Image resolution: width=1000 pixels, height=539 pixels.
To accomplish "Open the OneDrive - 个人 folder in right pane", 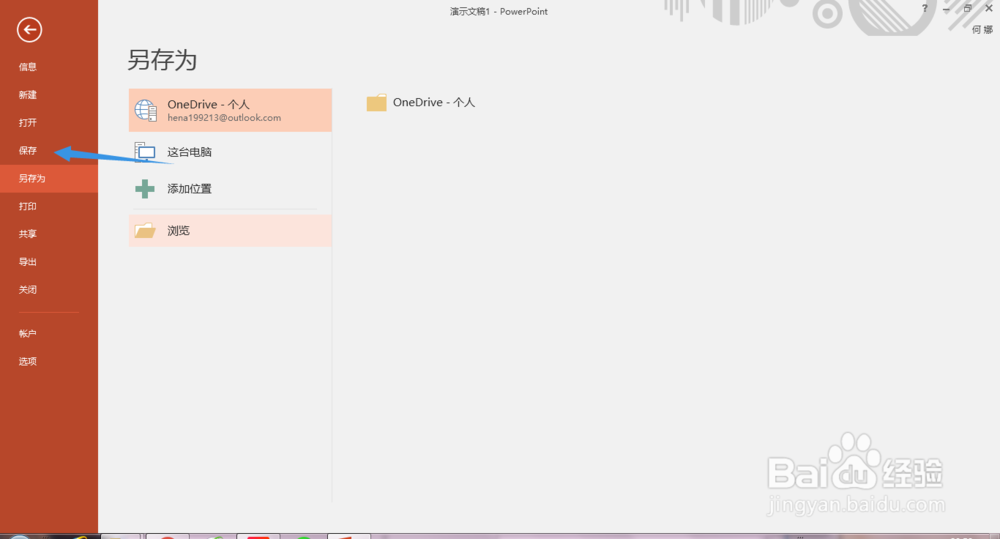I will pos(421,102).
